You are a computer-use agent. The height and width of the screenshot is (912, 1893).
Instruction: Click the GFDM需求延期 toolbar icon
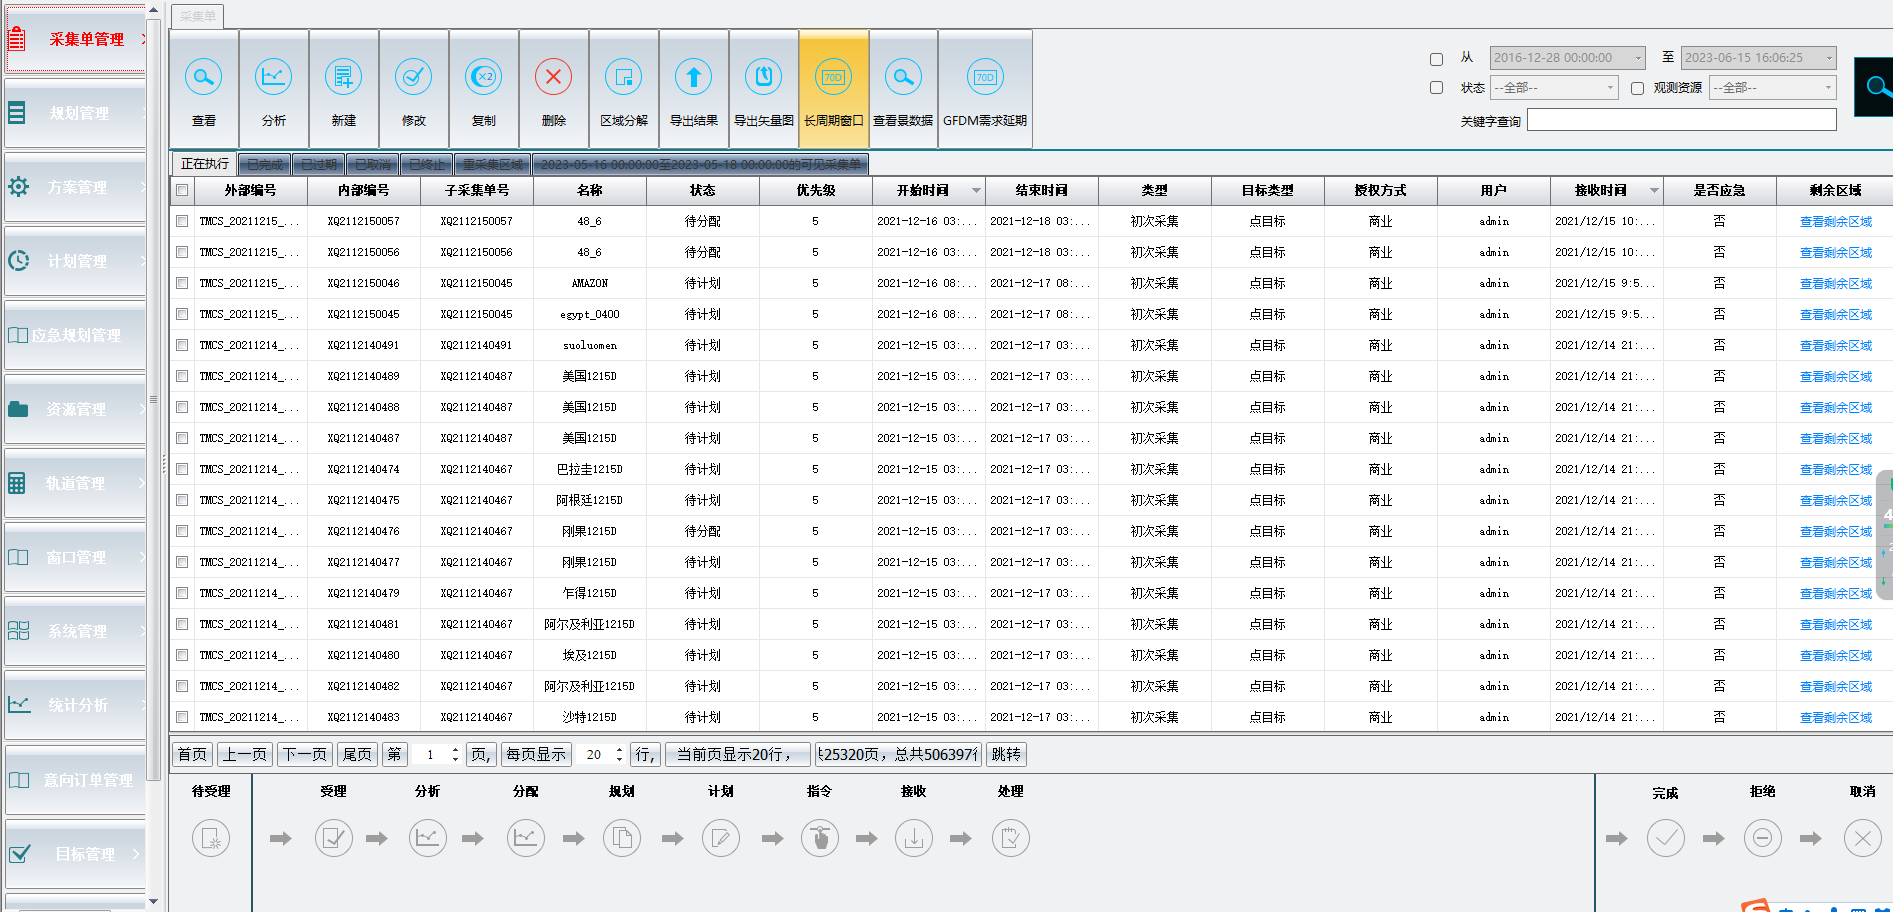pos(985,77)
